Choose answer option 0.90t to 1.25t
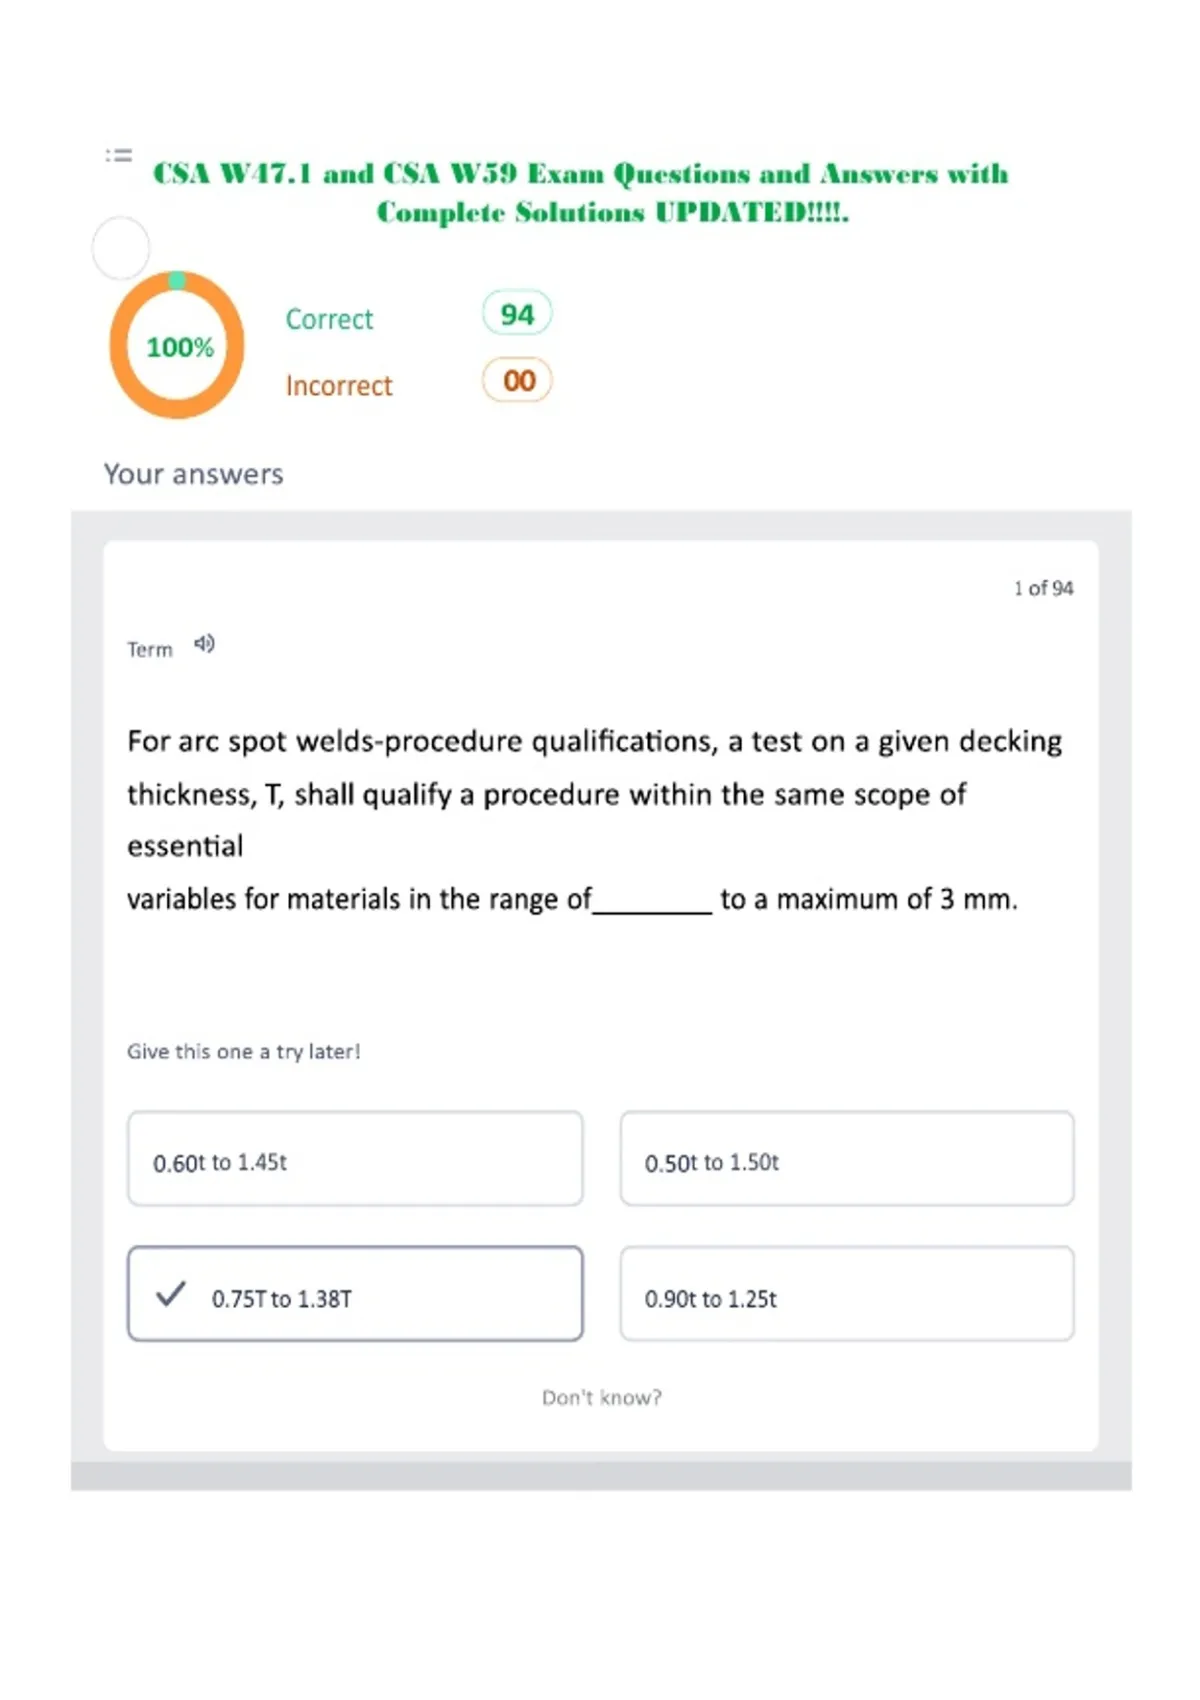Viewport: 1200px width, 1700px height. pyautogui.click(x=847, y=1294)
